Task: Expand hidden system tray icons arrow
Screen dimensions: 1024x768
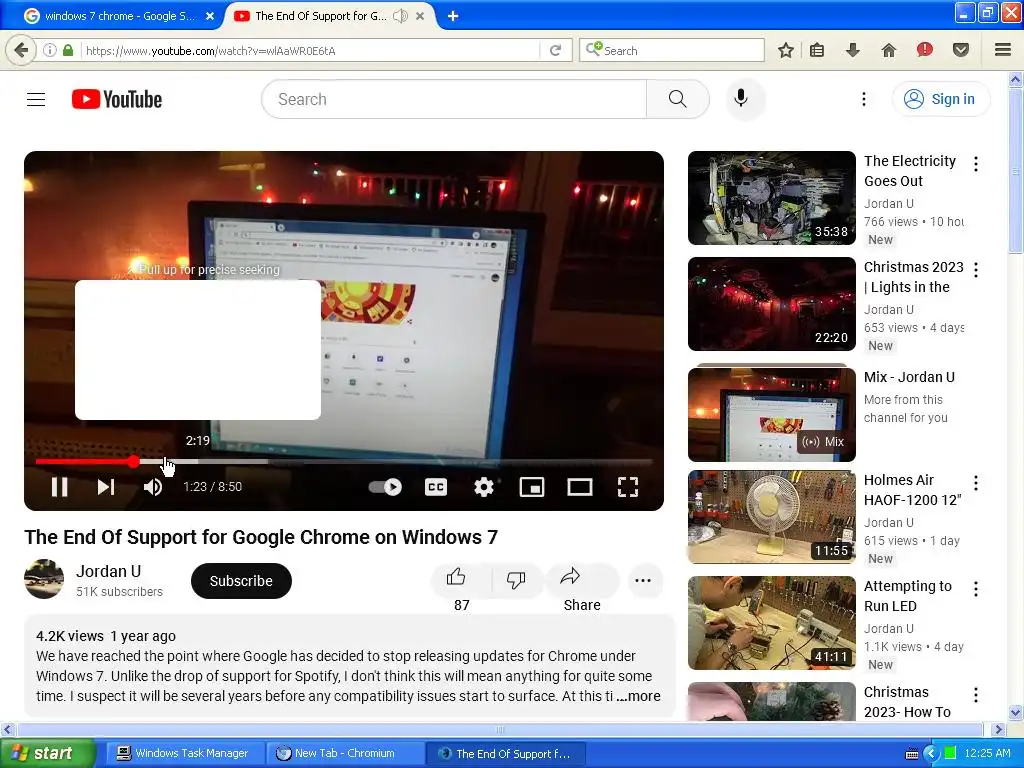Action: [931, 754]
